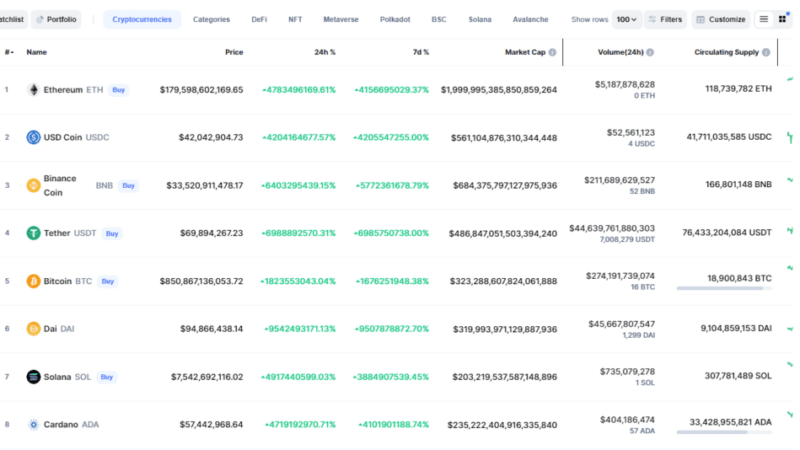The width and height of the screenshot is (800, 450).
Task: Open the Ethereum coin page link
Action: [63, 90]
